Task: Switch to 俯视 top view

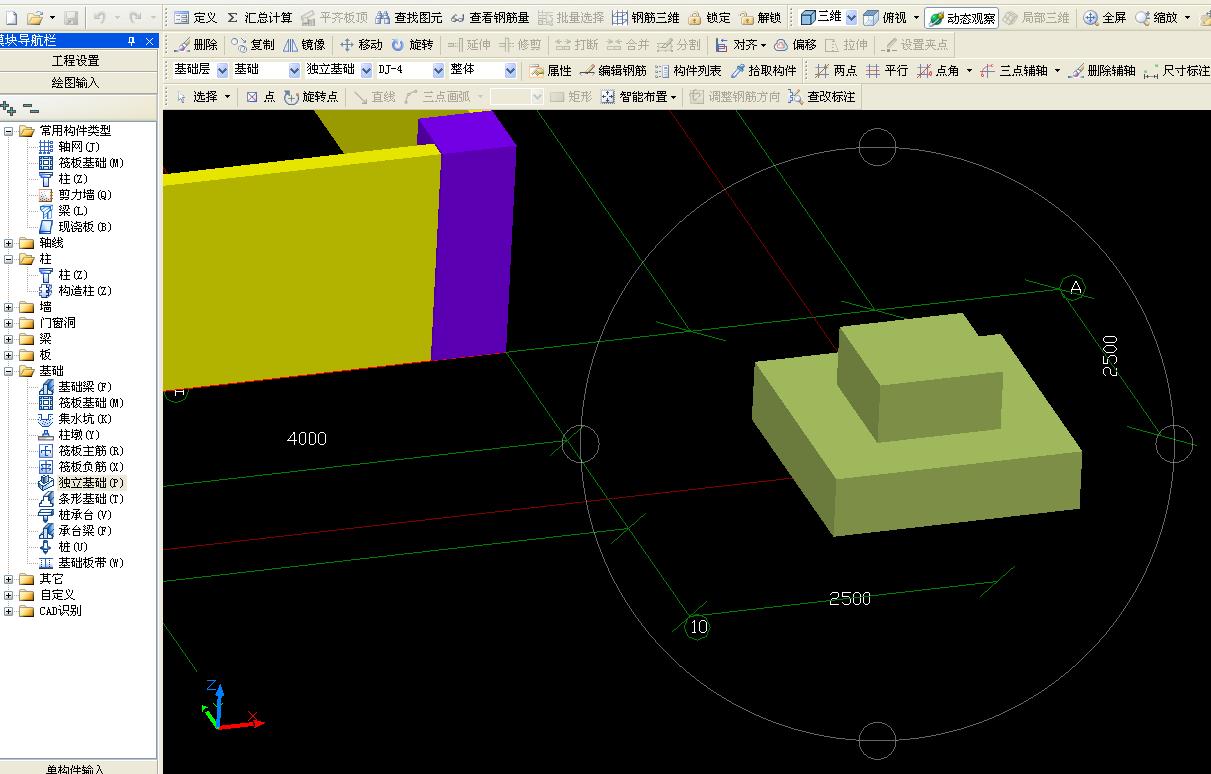Action: pyautogui.click(x=885, y=18)
